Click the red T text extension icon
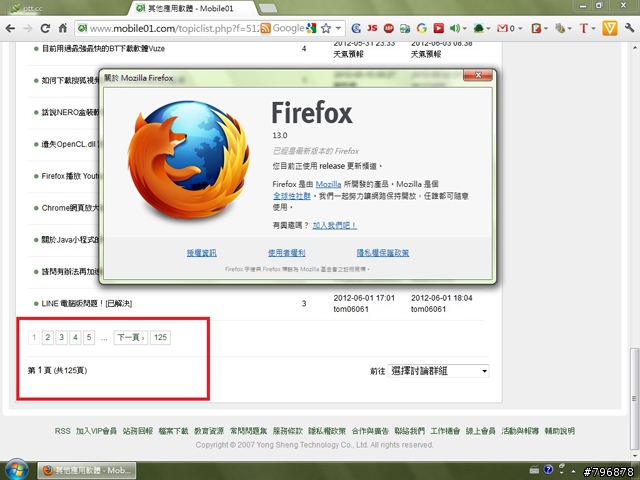 pyautogui.click(x=584, y=28)
